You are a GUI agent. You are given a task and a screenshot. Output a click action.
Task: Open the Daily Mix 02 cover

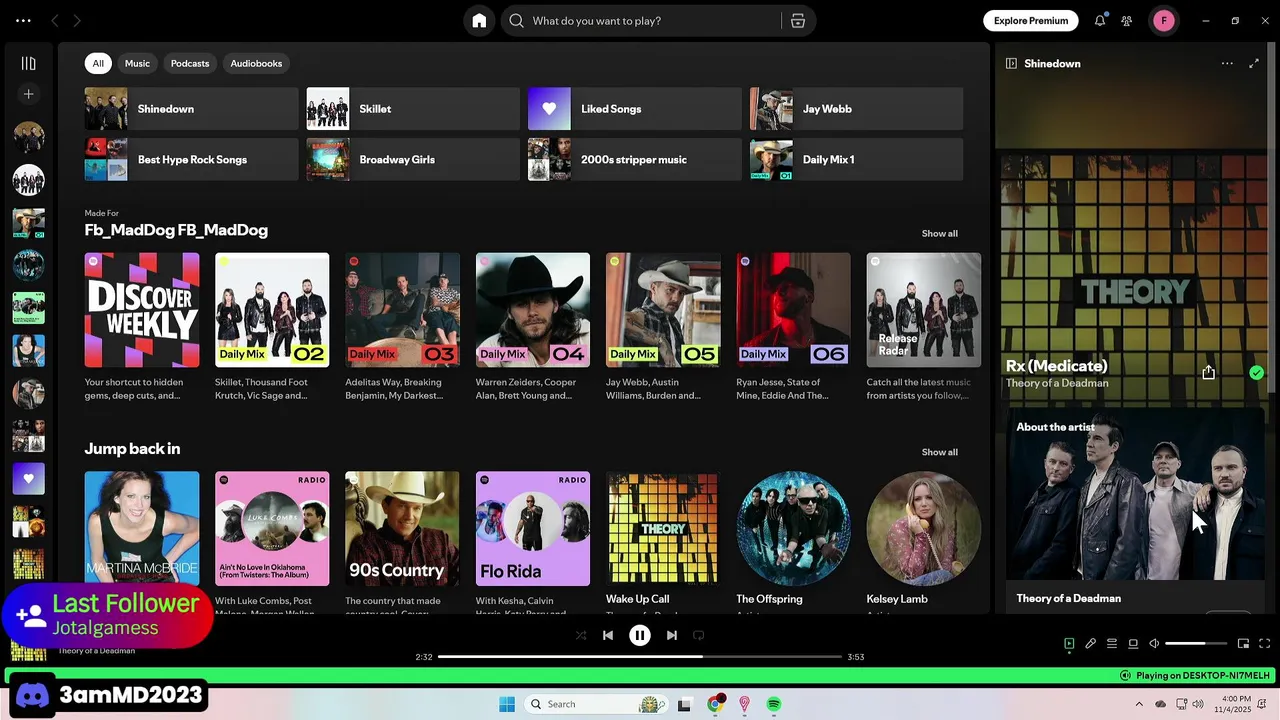pyautogui.click(x=272, y=310)
